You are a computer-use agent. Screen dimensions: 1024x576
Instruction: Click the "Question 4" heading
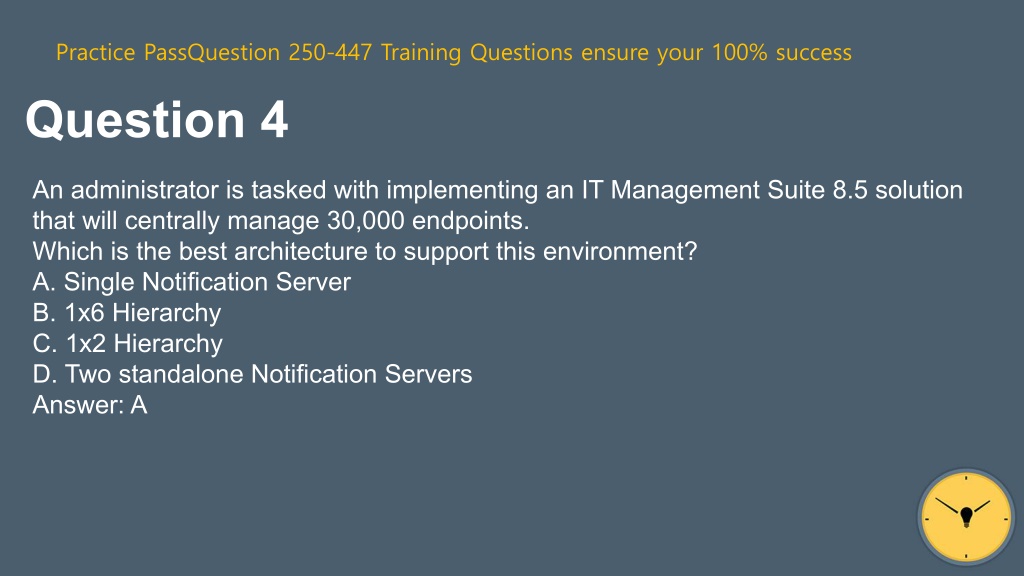157,120
